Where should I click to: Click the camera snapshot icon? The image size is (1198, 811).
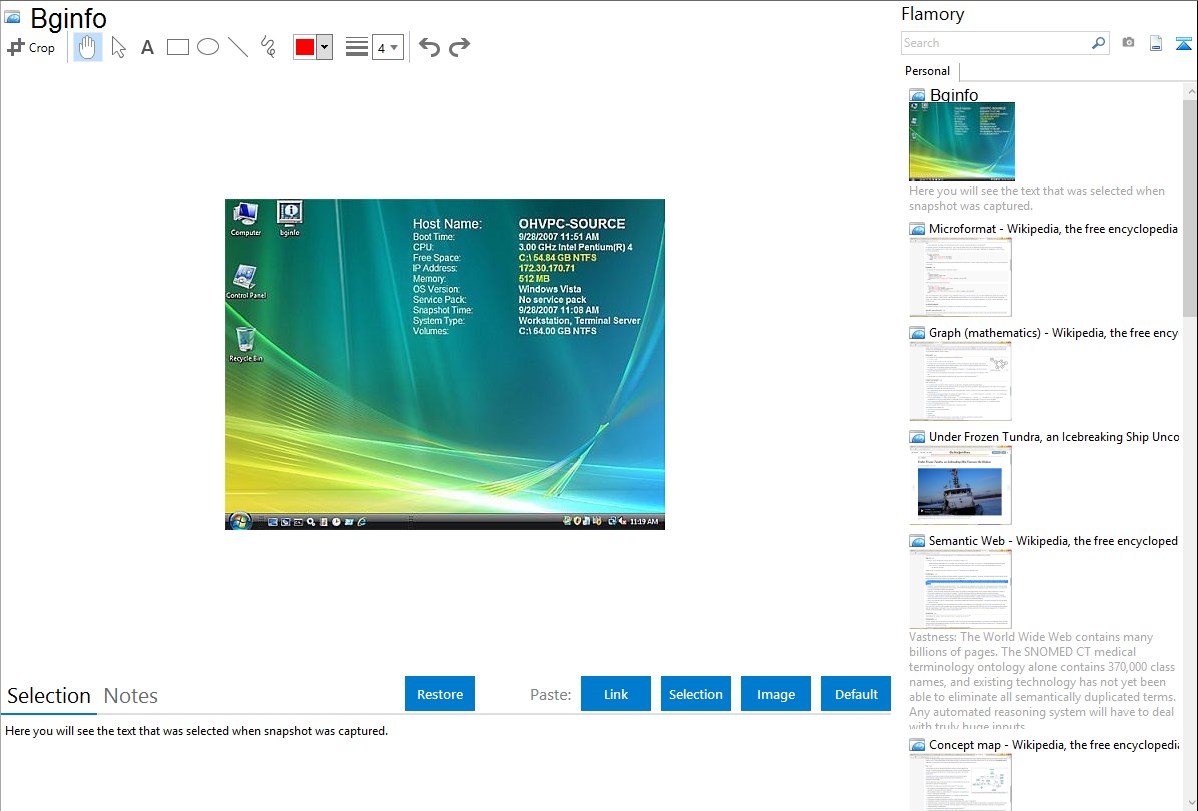[1128, 43]
